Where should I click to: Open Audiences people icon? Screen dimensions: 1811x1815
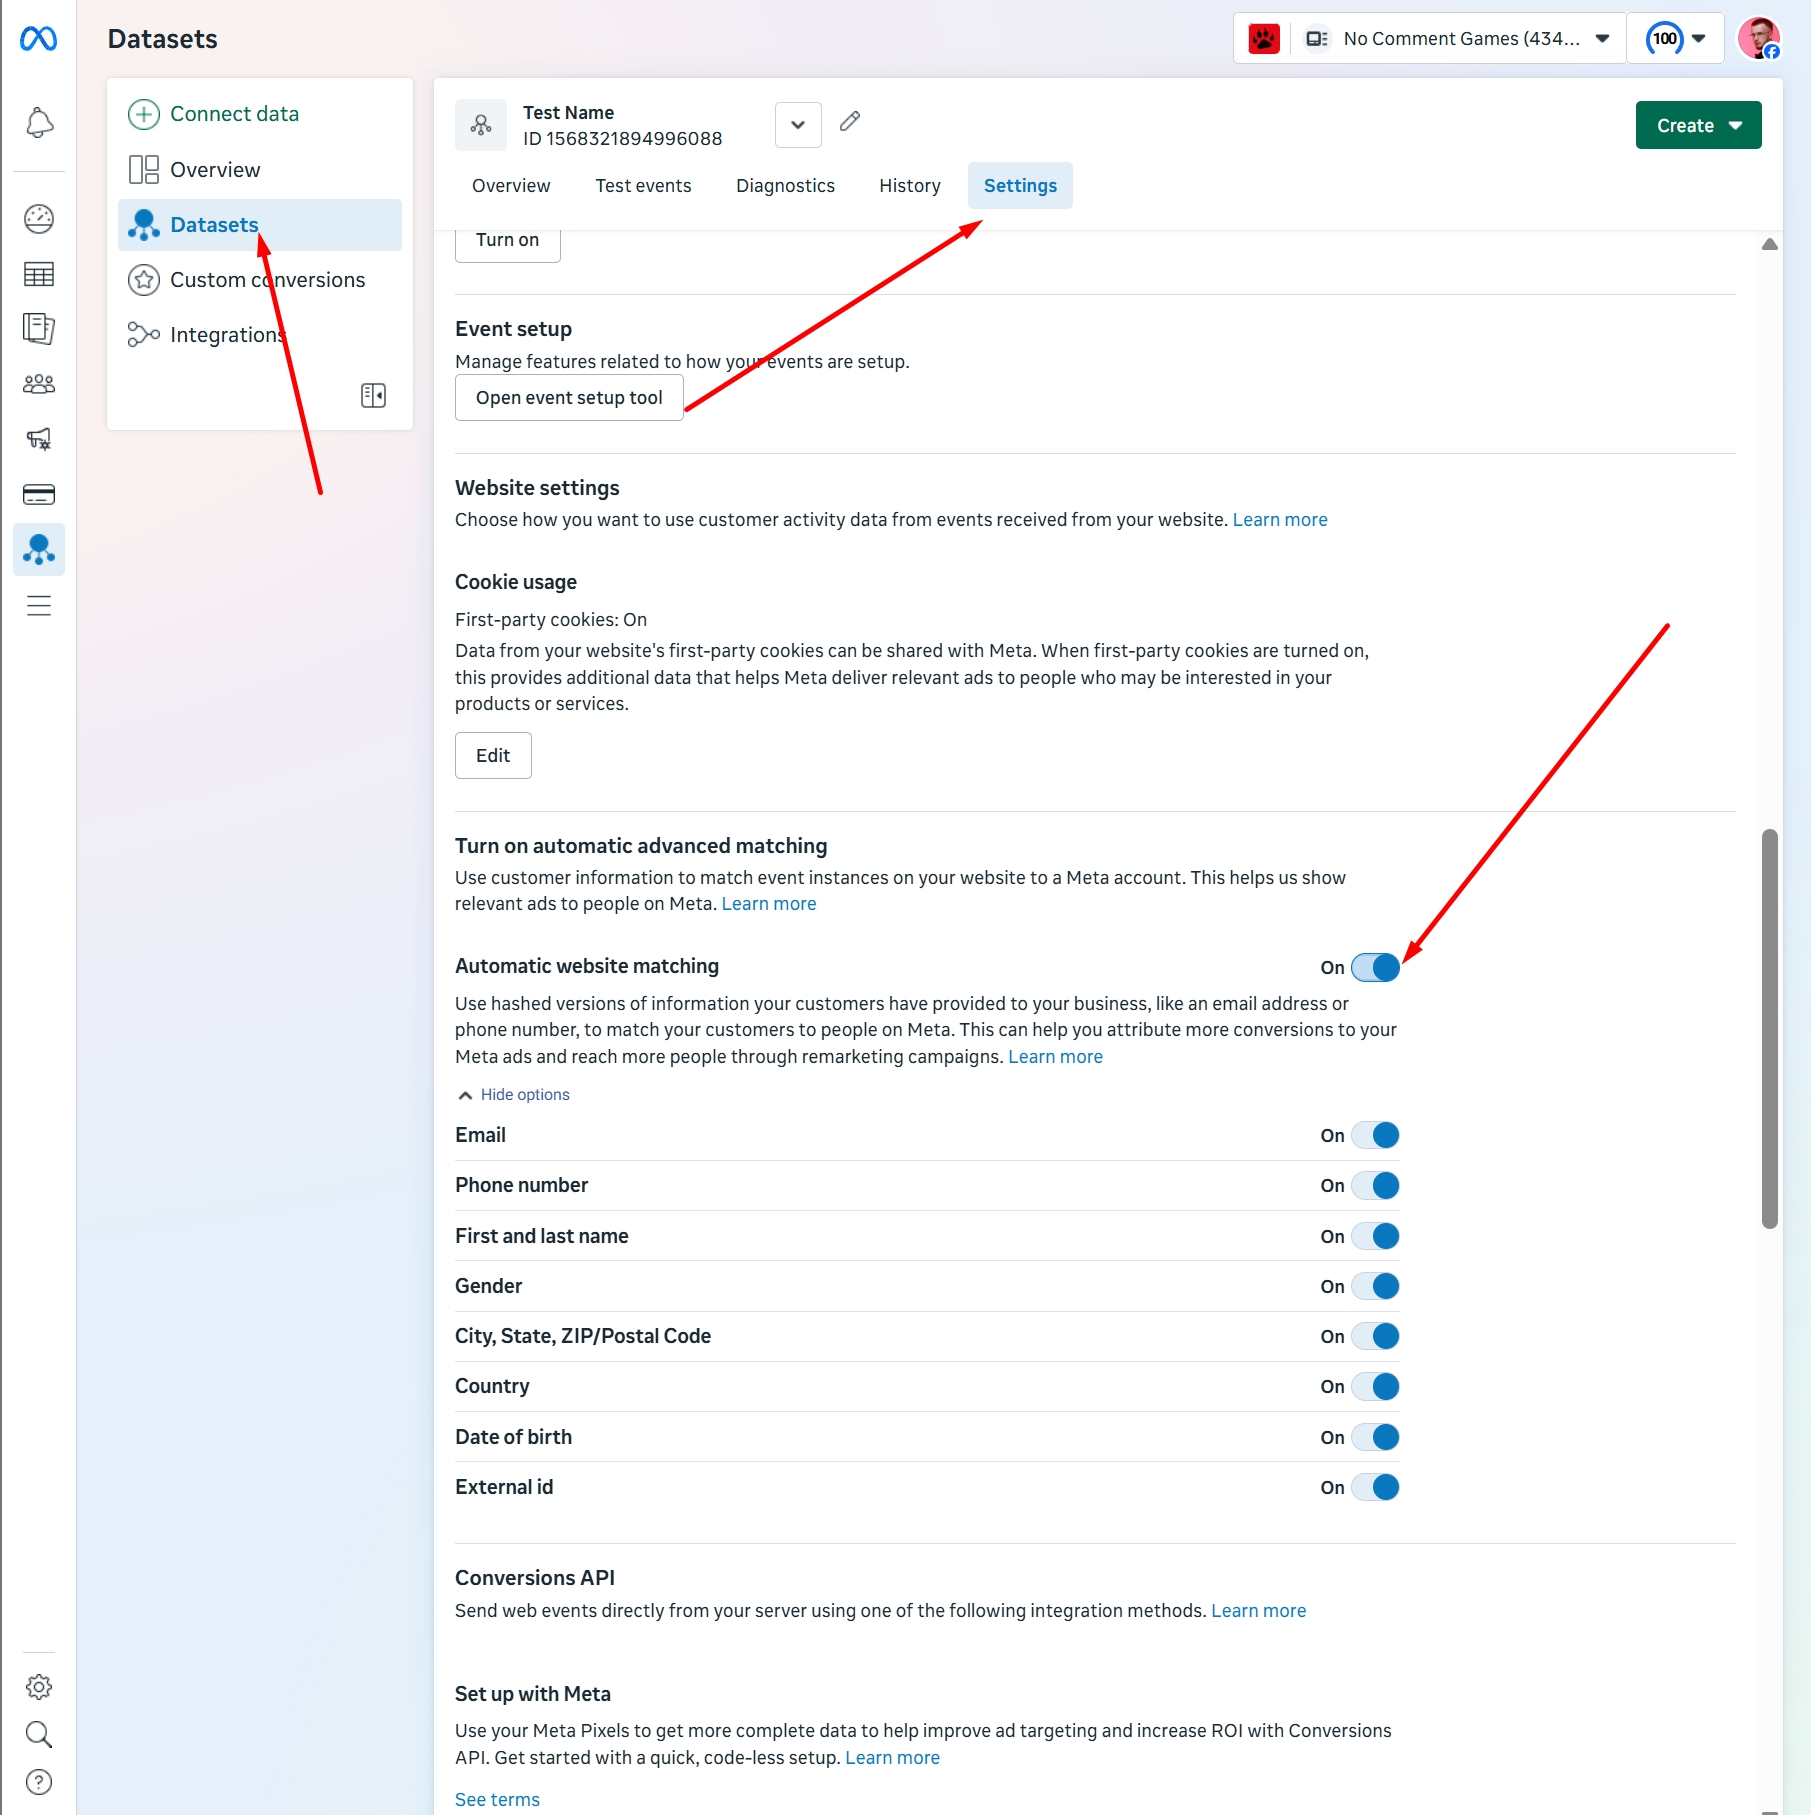tap(39, 384)
